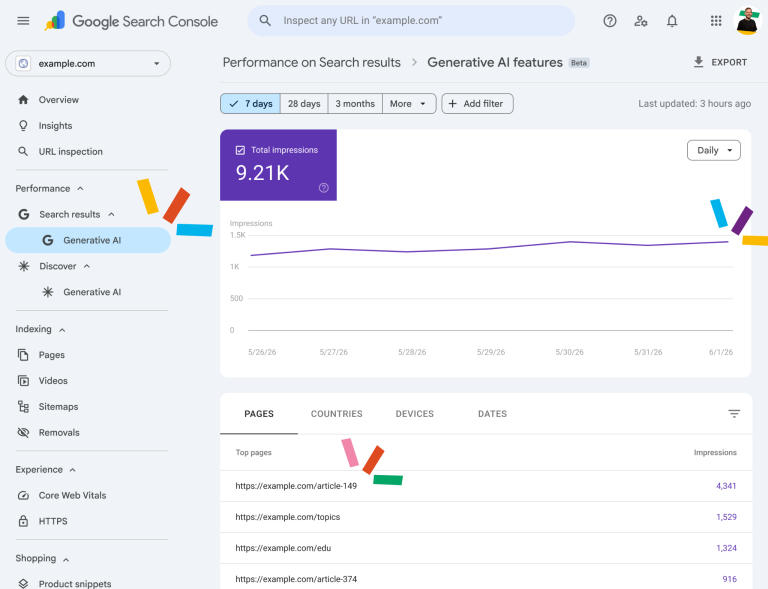
Task: Click the EXPORT button
Action: coord(720,62)
